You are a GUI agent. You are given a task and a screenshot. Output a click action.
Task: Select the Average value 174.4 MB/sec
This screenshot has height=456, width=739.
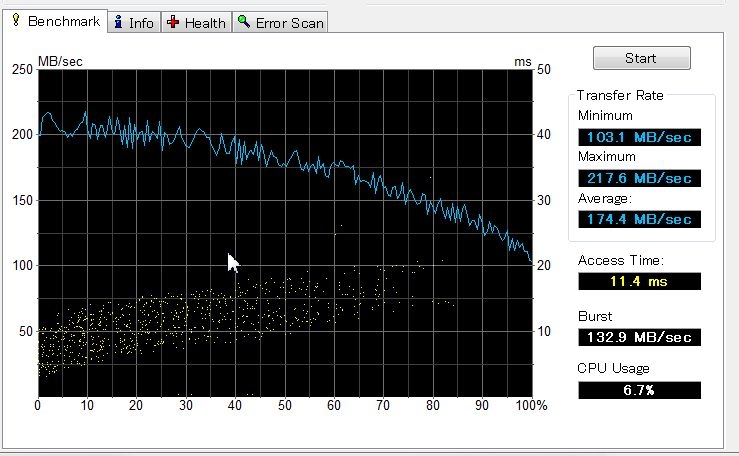[x=639, y=220]
